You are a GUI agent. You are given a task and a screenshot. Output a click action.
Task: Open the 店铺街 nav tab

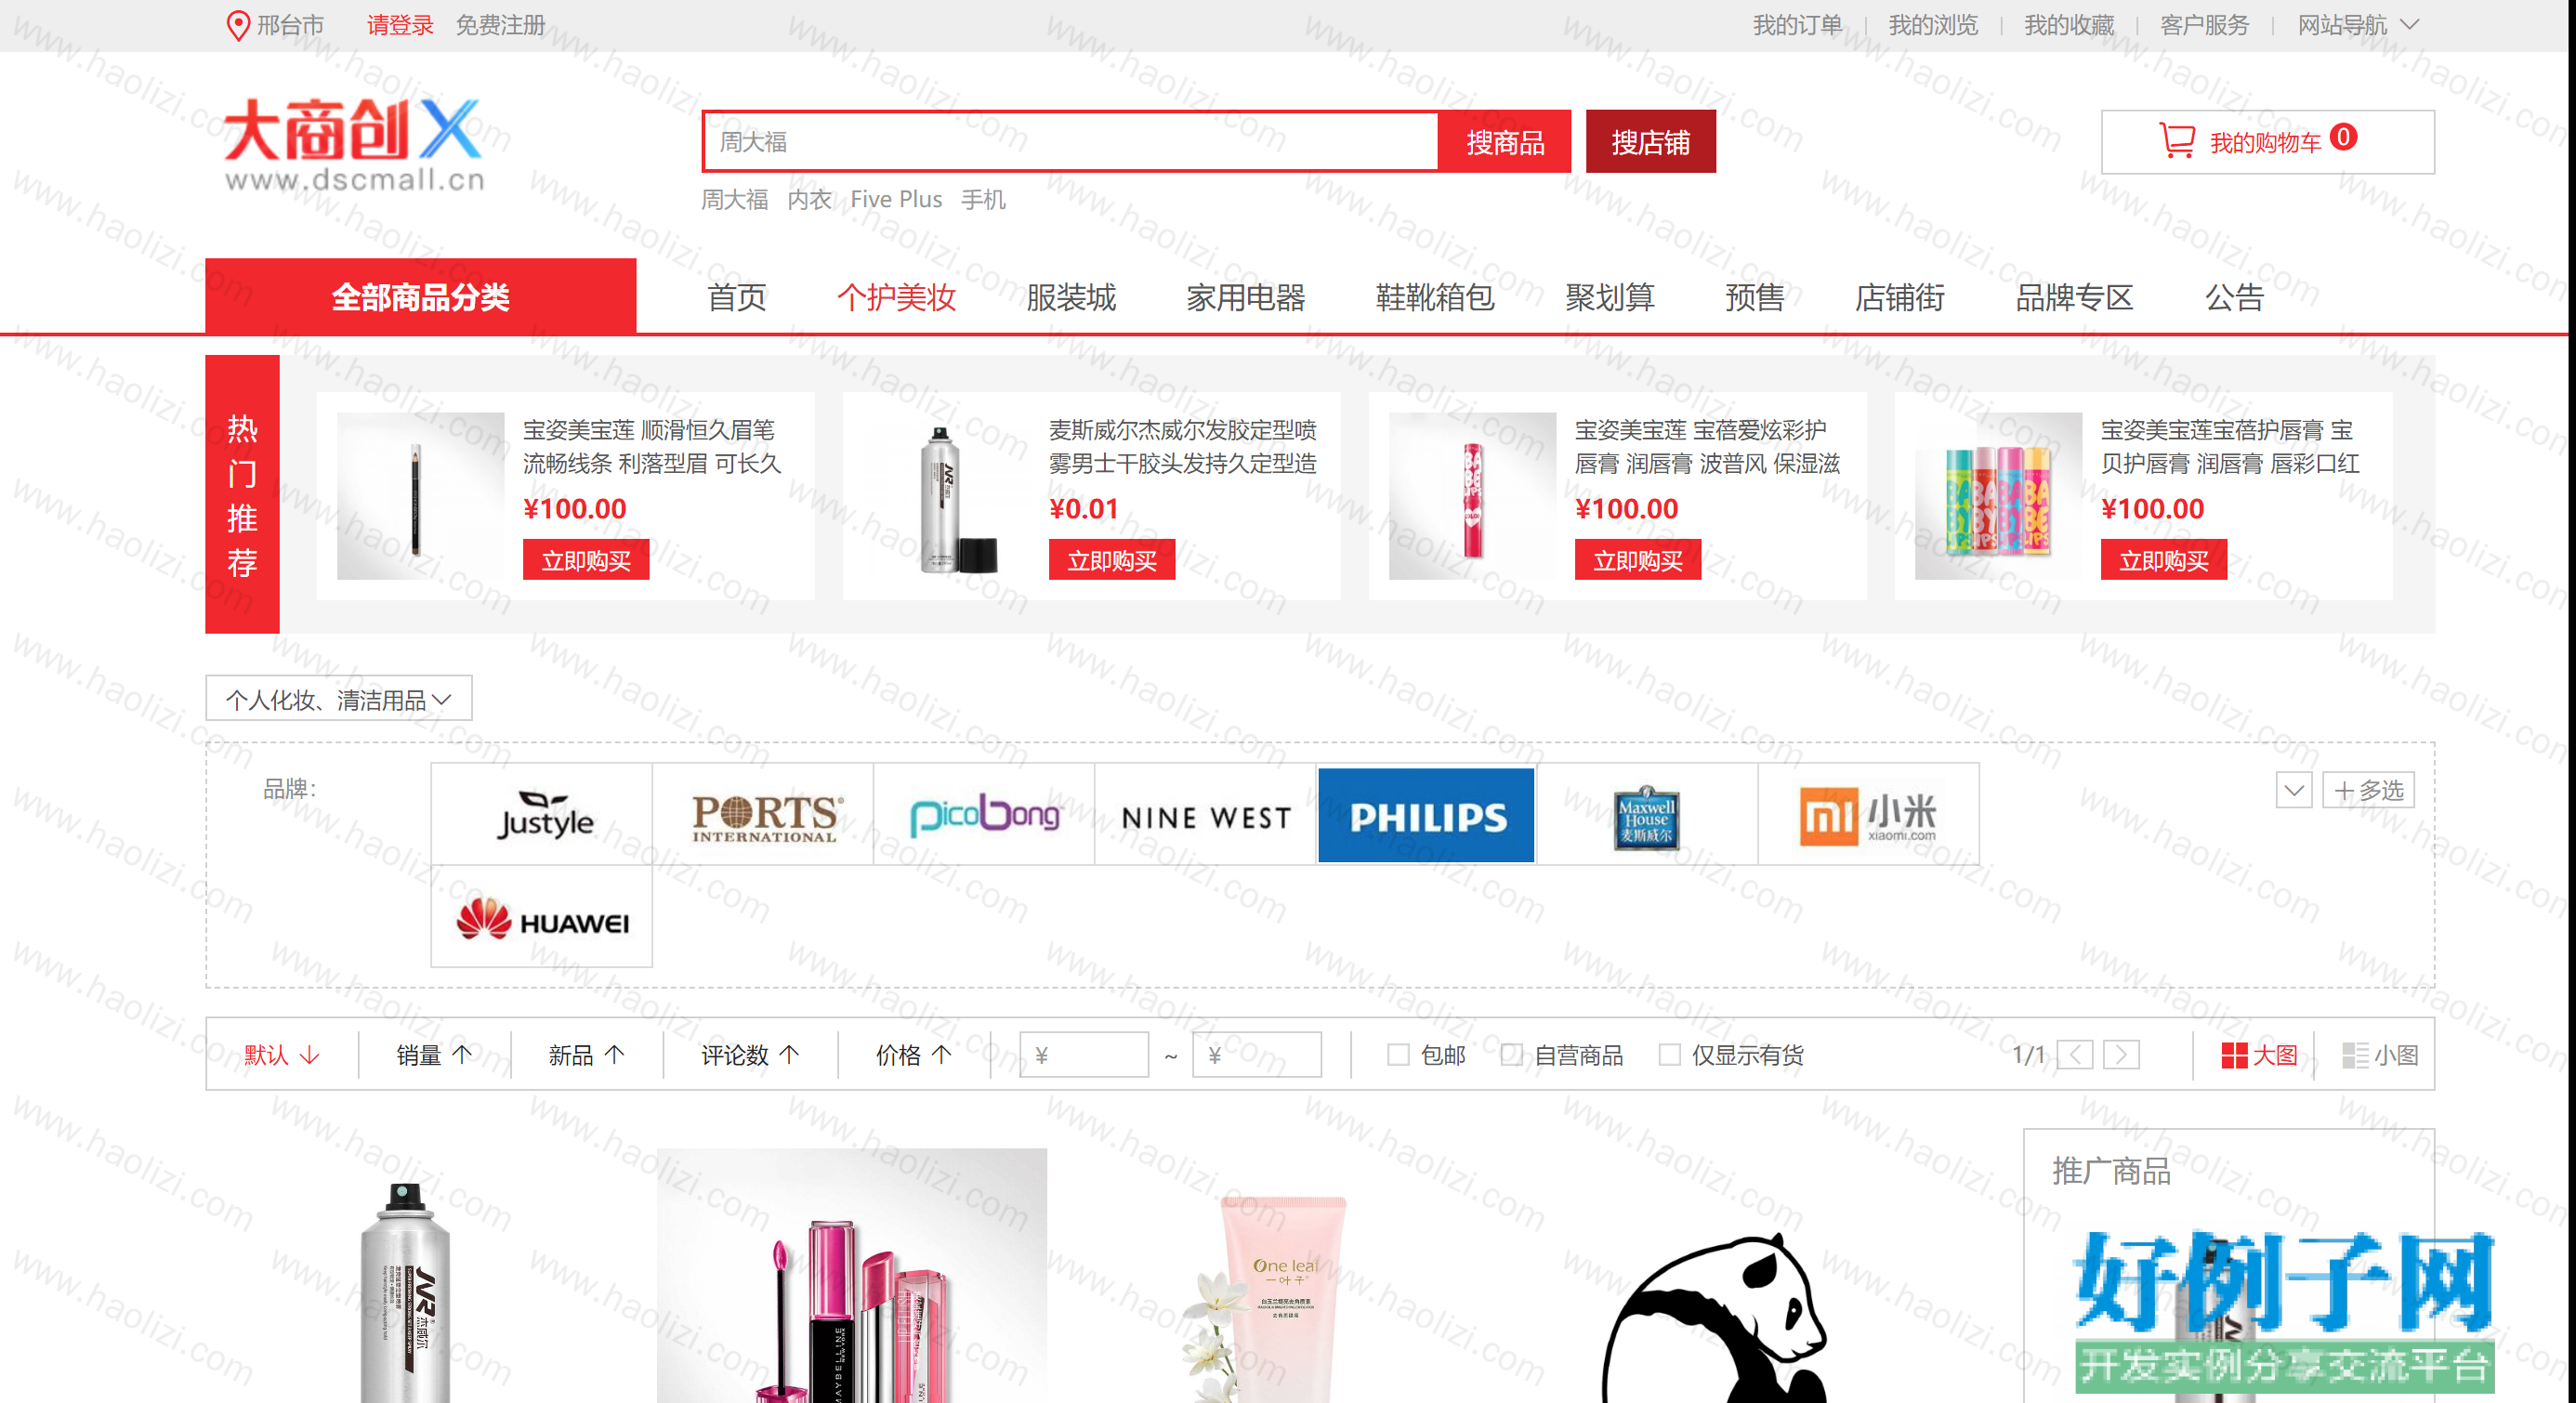[x=1900, y=297]
